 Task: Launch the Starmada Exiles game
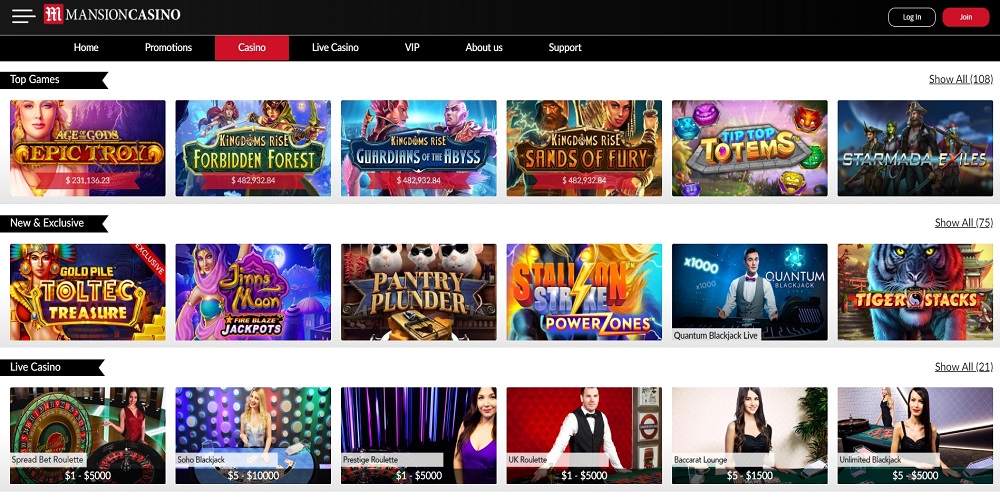915,148
